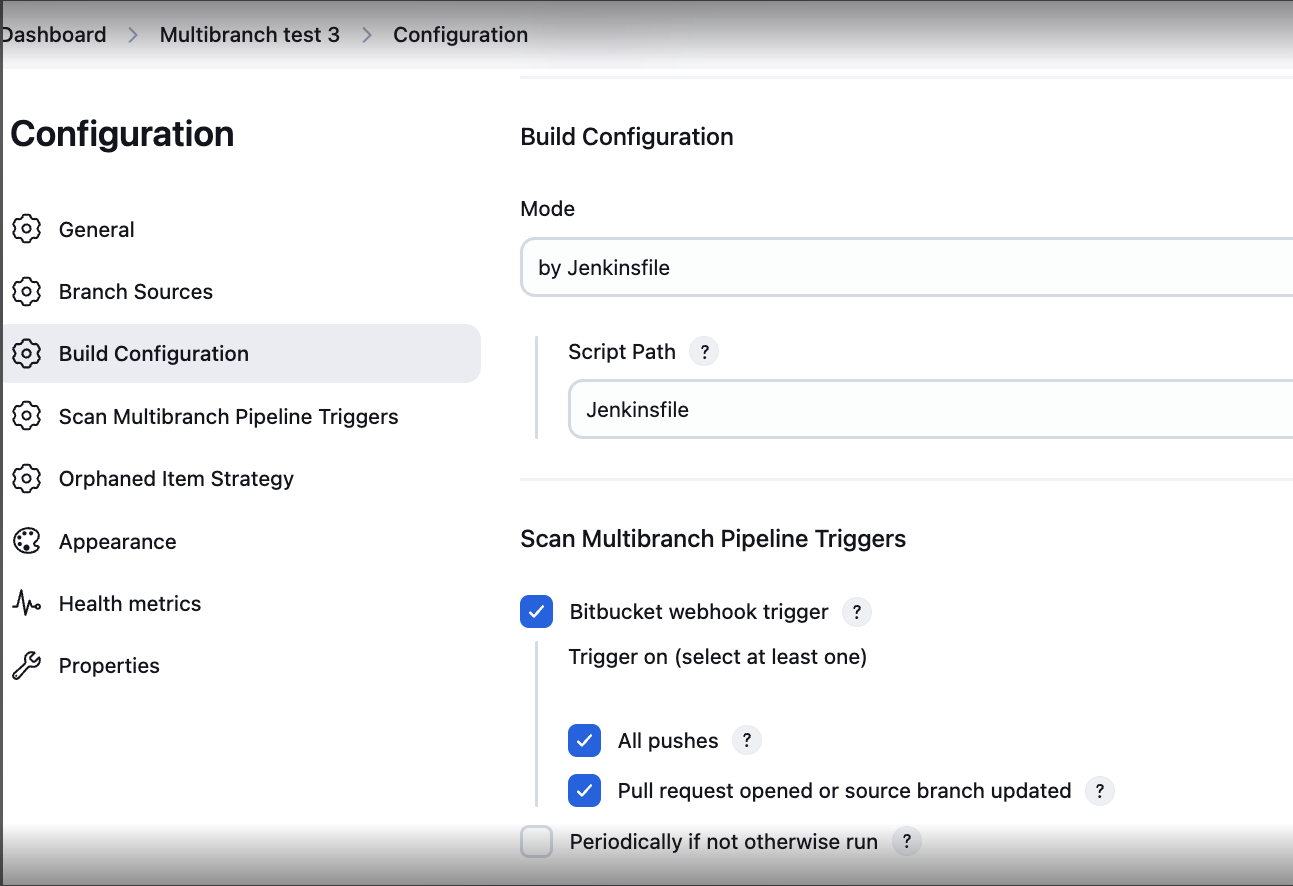This screenshot has width=1293, height=886.
Task: Toggle the All pushes checkbox
Action: (x=585, y=741)
